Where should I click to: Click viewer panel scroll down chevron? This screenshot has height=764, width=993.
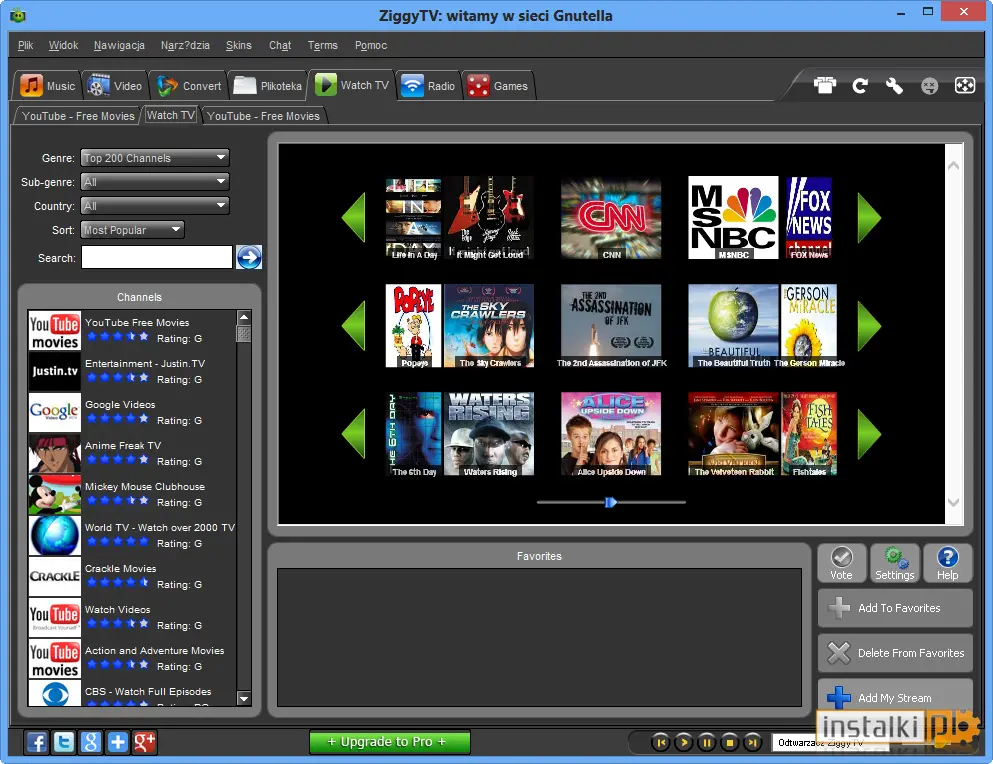[x=953, y=502]
